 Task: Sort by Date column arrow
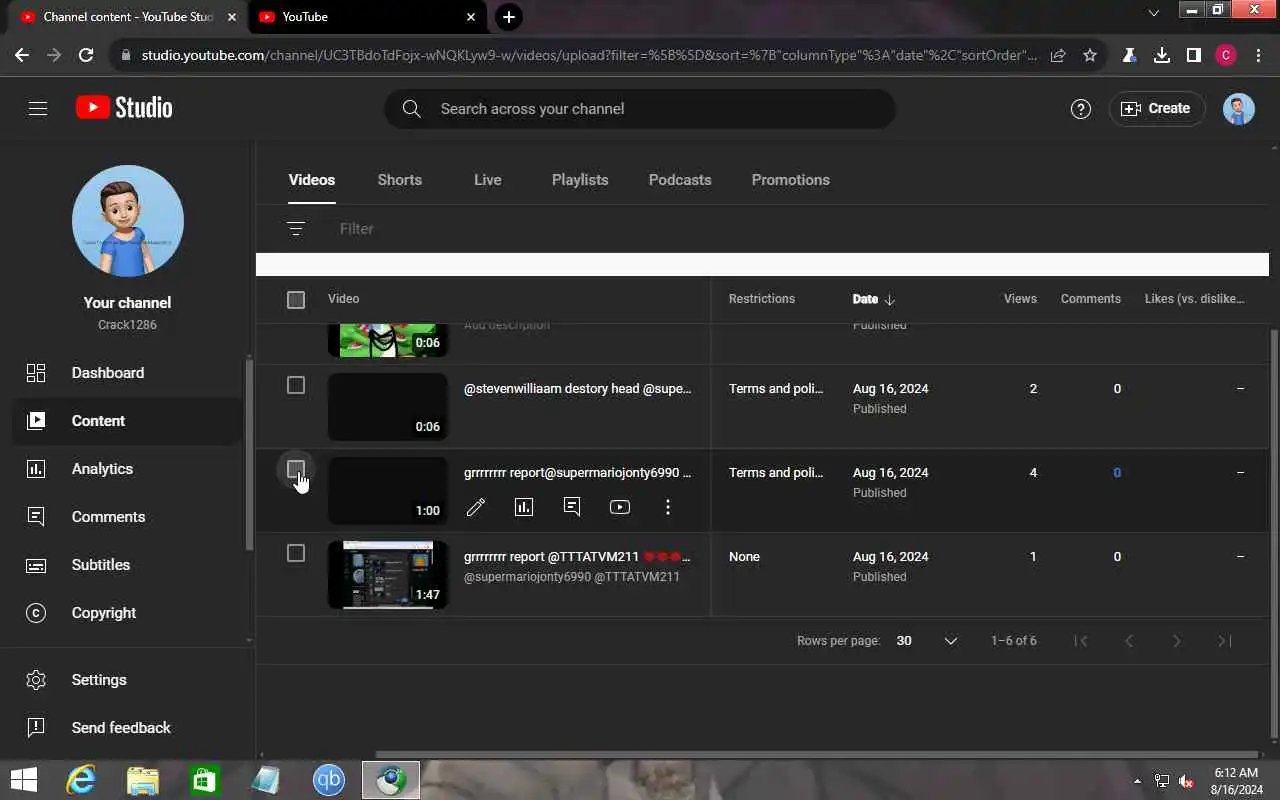890,300
